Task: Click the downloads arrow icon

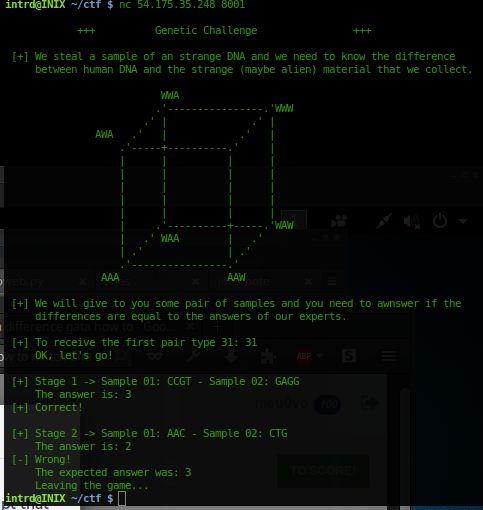Action: (x=231, y=356)
